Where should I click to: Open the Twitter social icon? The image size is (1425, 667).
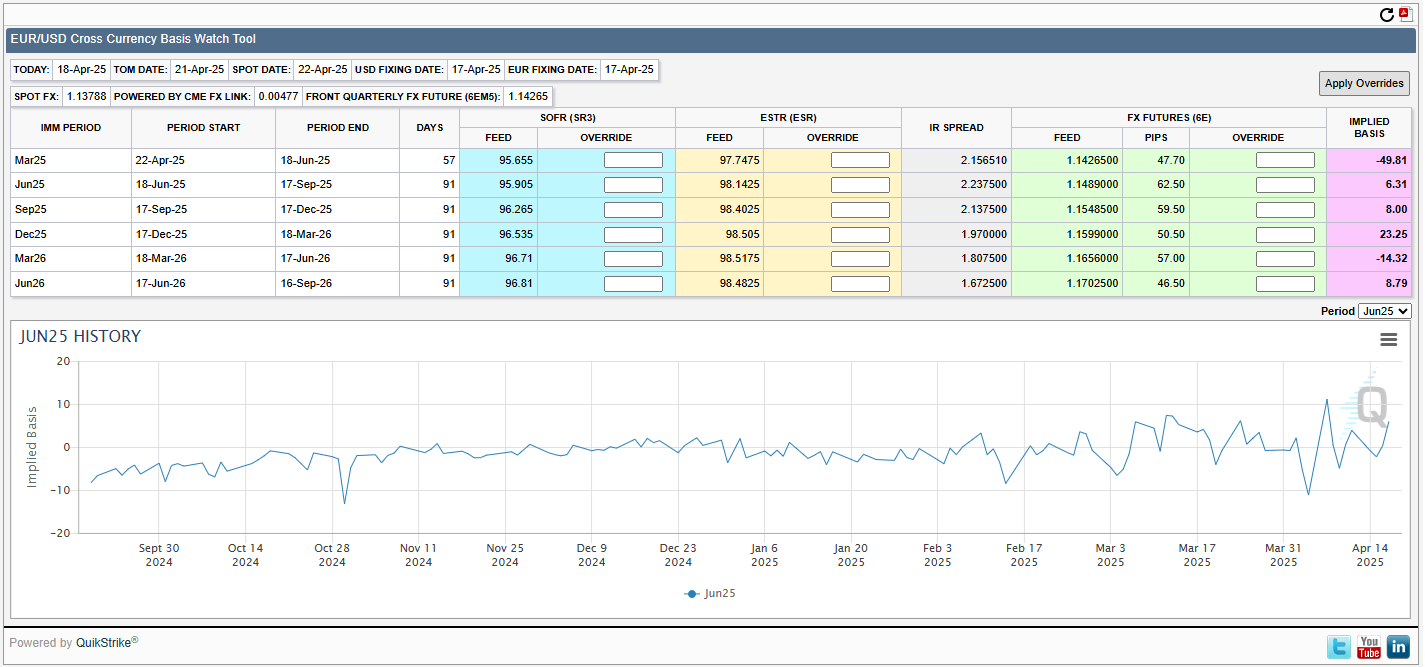[x=1339, y=647]
